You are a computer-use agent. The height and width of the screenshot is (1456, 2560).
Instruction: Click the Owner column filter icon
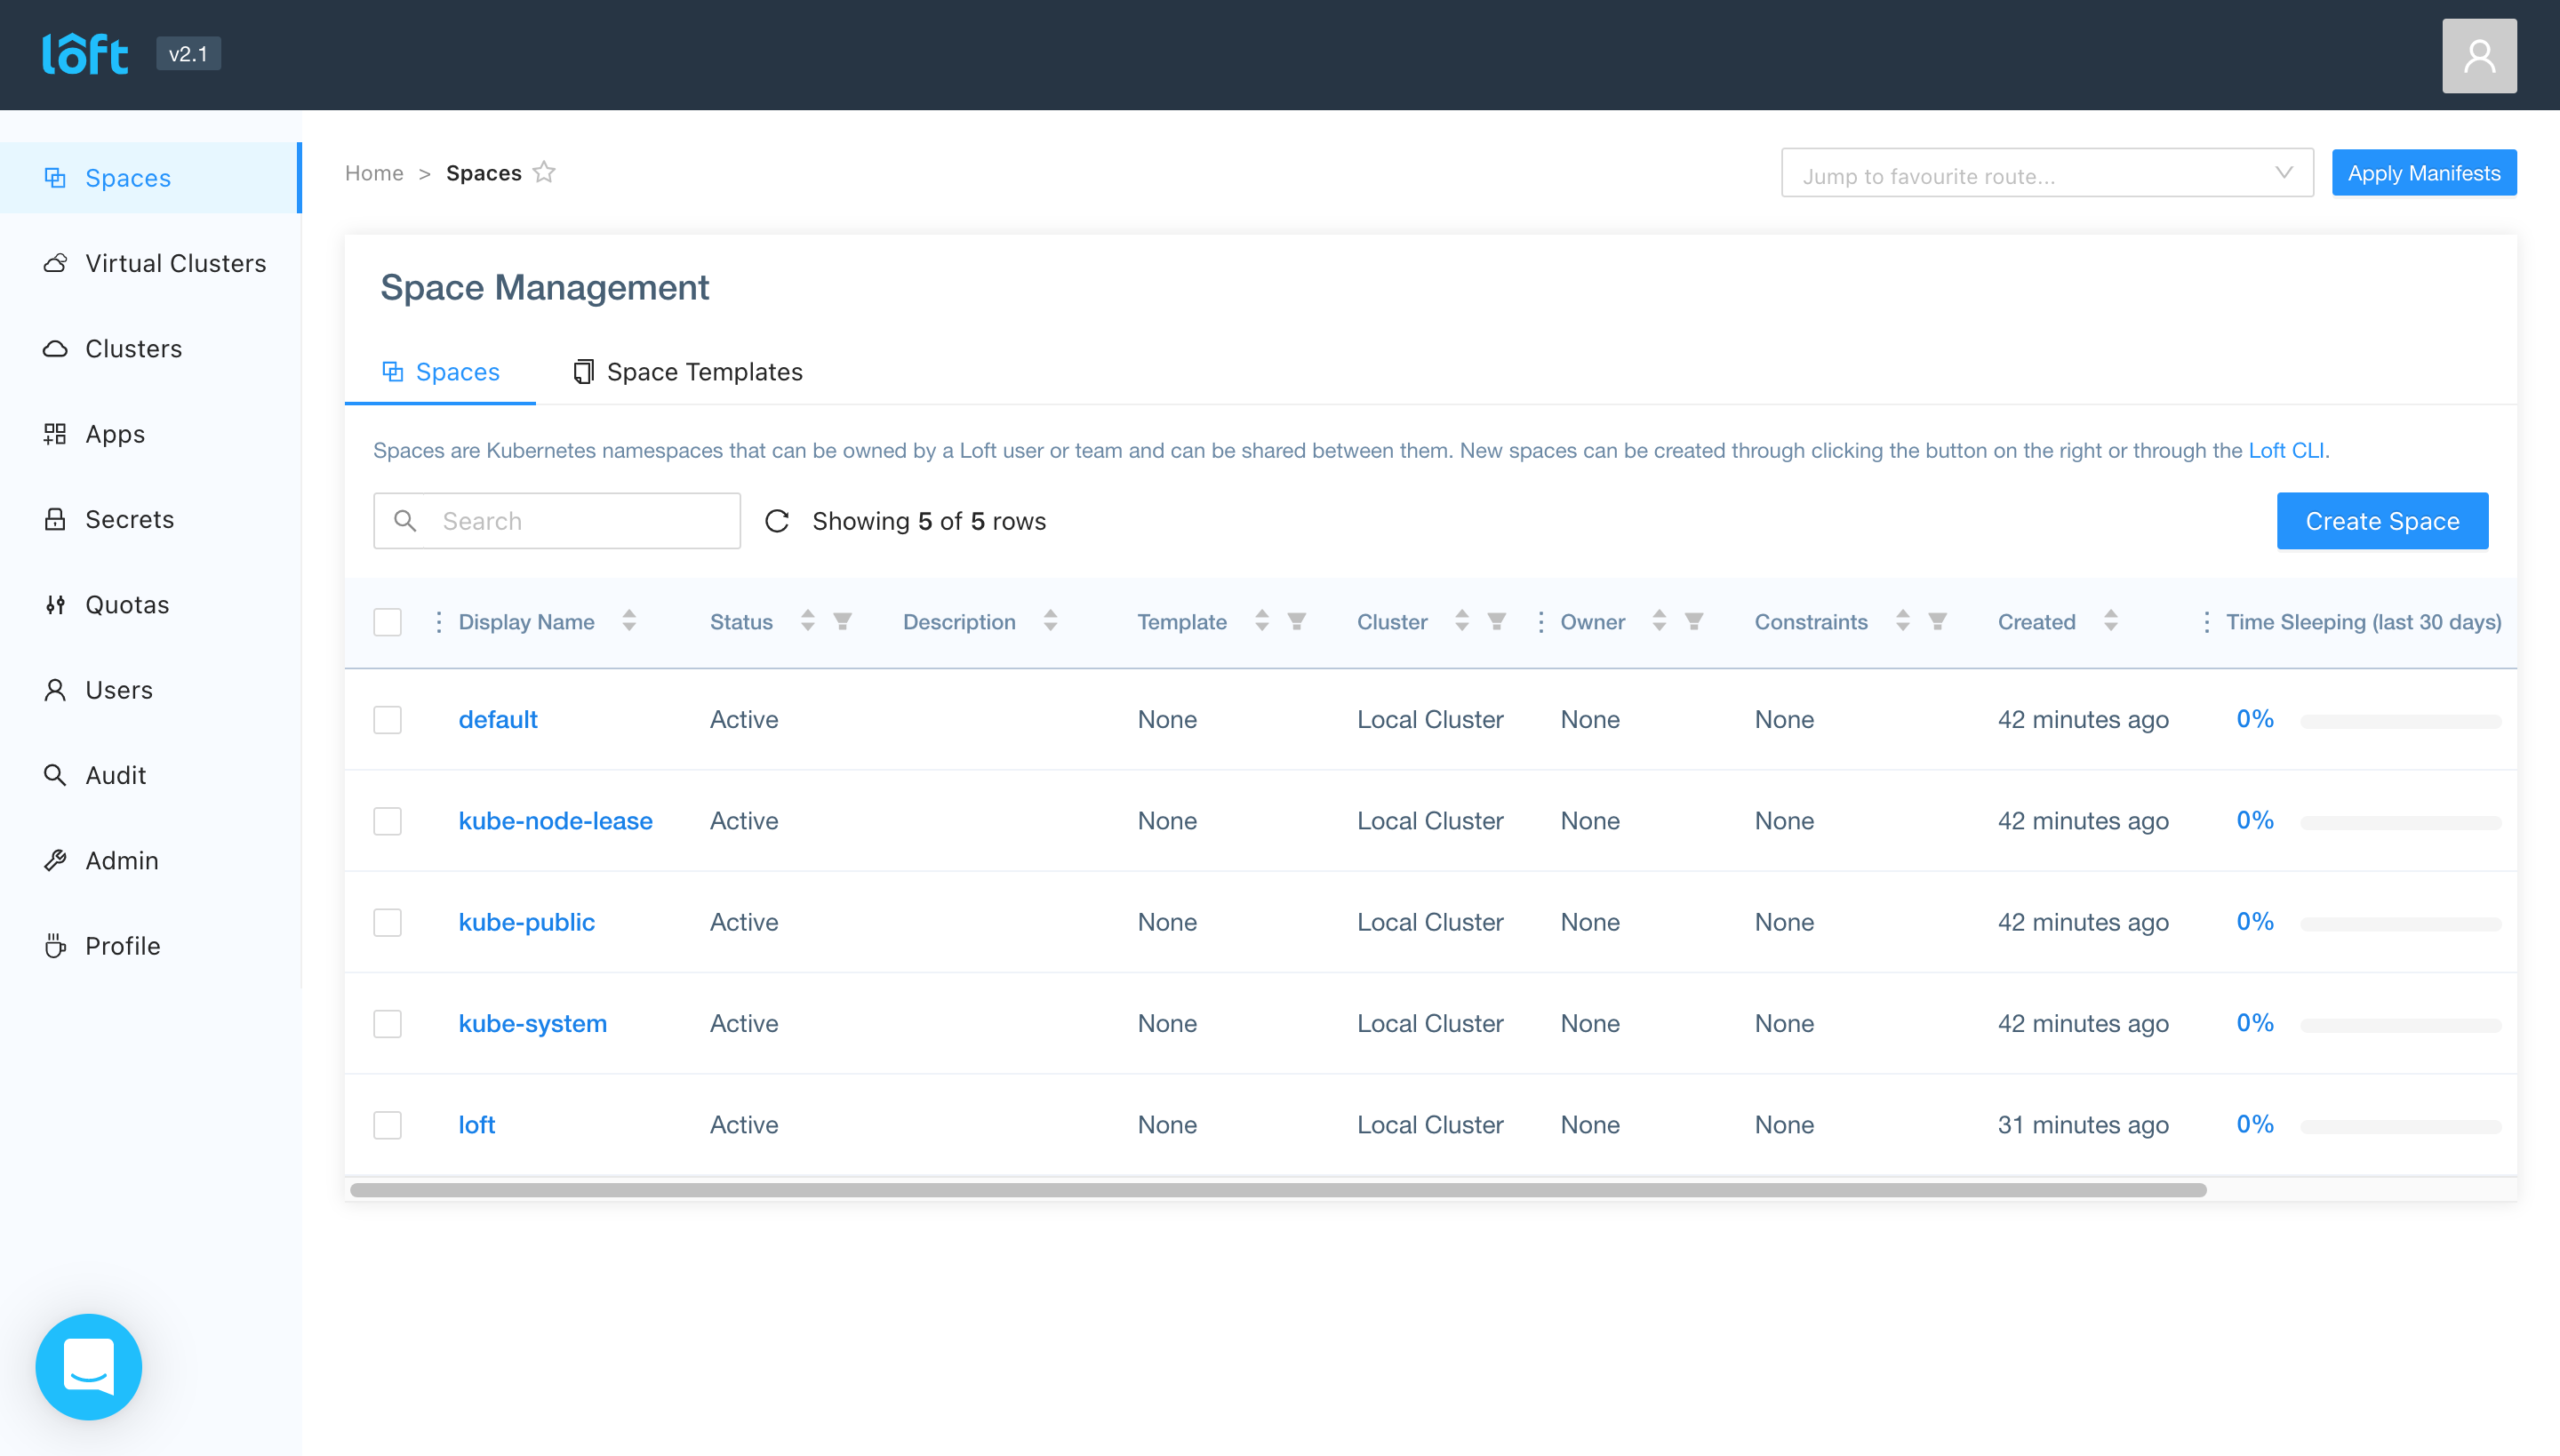(x=1694, y=622)
